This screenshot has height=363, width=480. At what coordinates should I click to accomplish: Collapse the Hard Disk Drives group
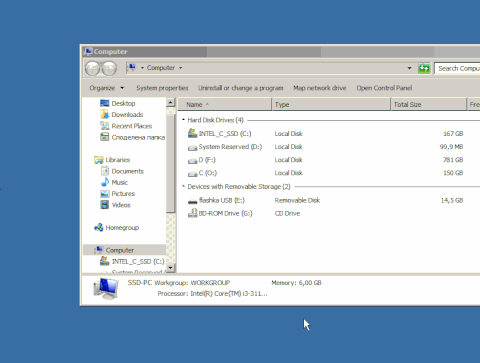pos(183,120)
